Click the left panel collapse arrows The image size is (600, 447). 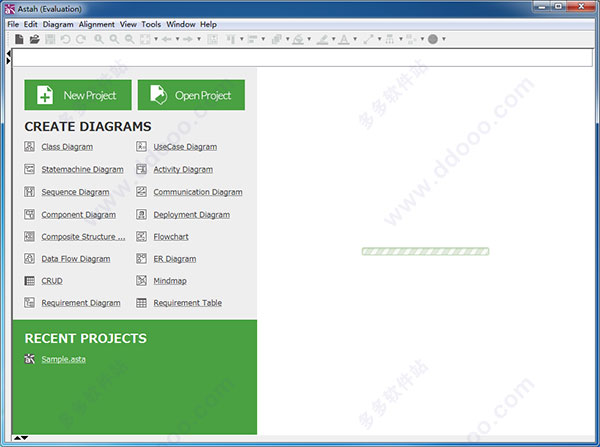click(x=8, y=57)
